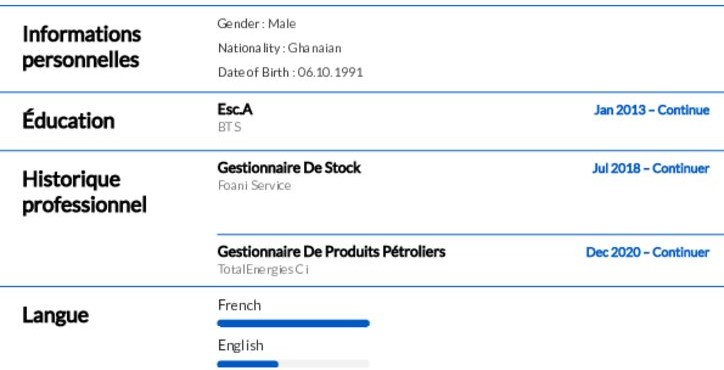The image size is (724, 370).
Task: Click the Date of Birth line
Action: [290, 73]
